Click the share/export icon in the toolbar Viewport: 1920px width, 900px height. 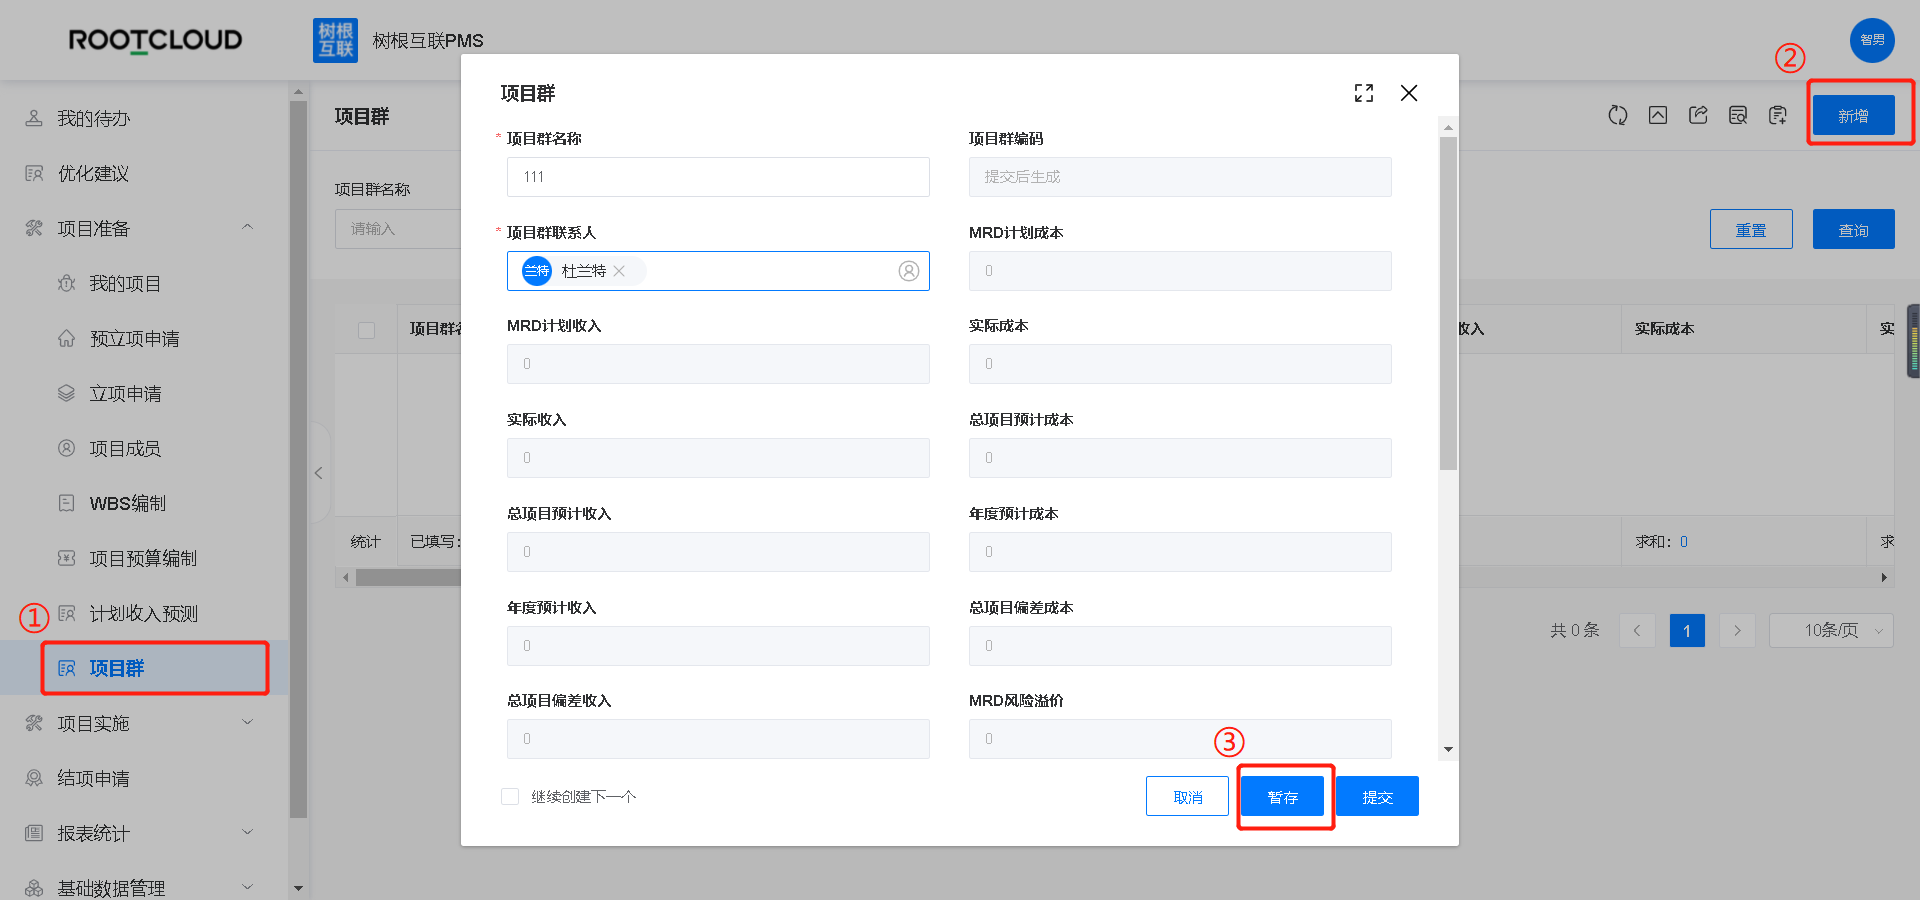click(1698, 115)
